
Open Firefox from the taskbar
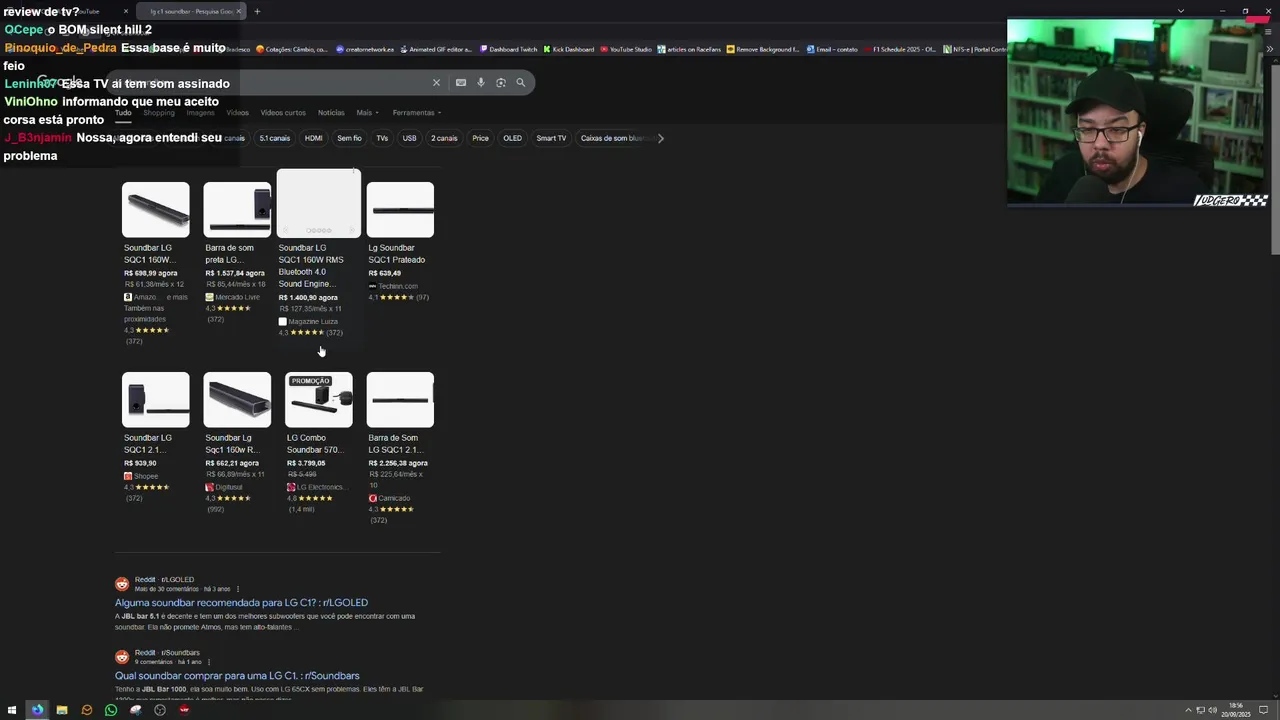[x=37, y=710]
